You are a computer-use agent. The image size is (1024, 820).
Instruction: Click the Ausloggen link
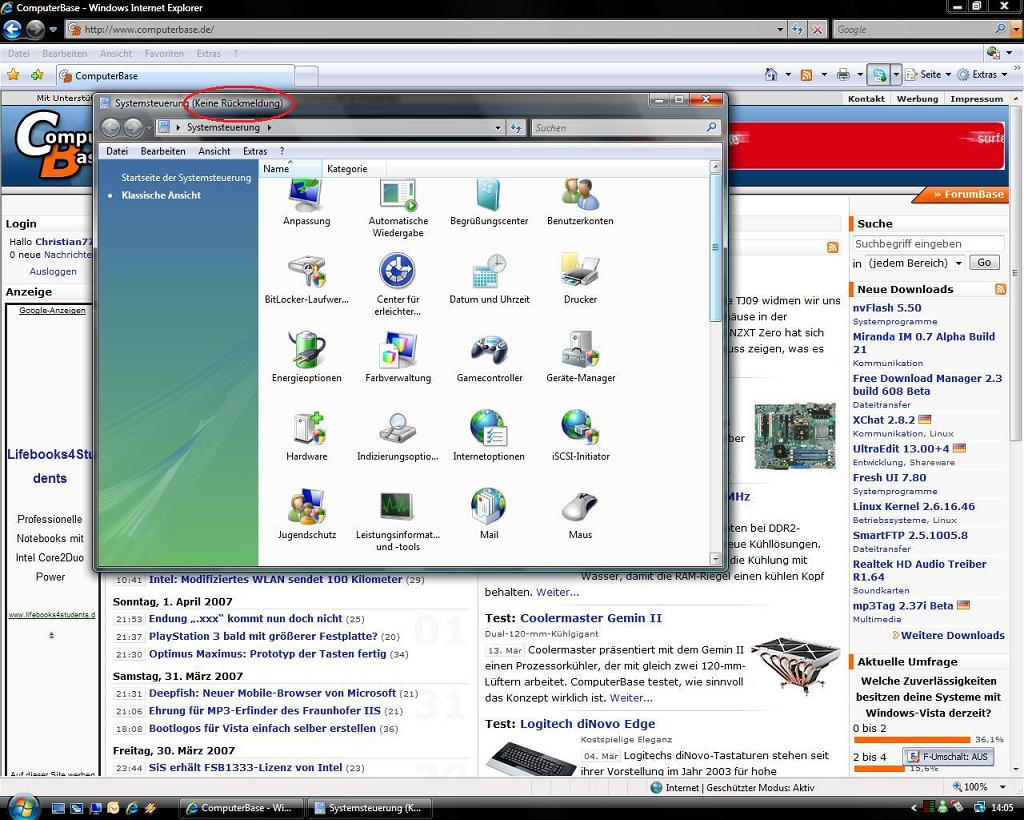pos(53,271)
